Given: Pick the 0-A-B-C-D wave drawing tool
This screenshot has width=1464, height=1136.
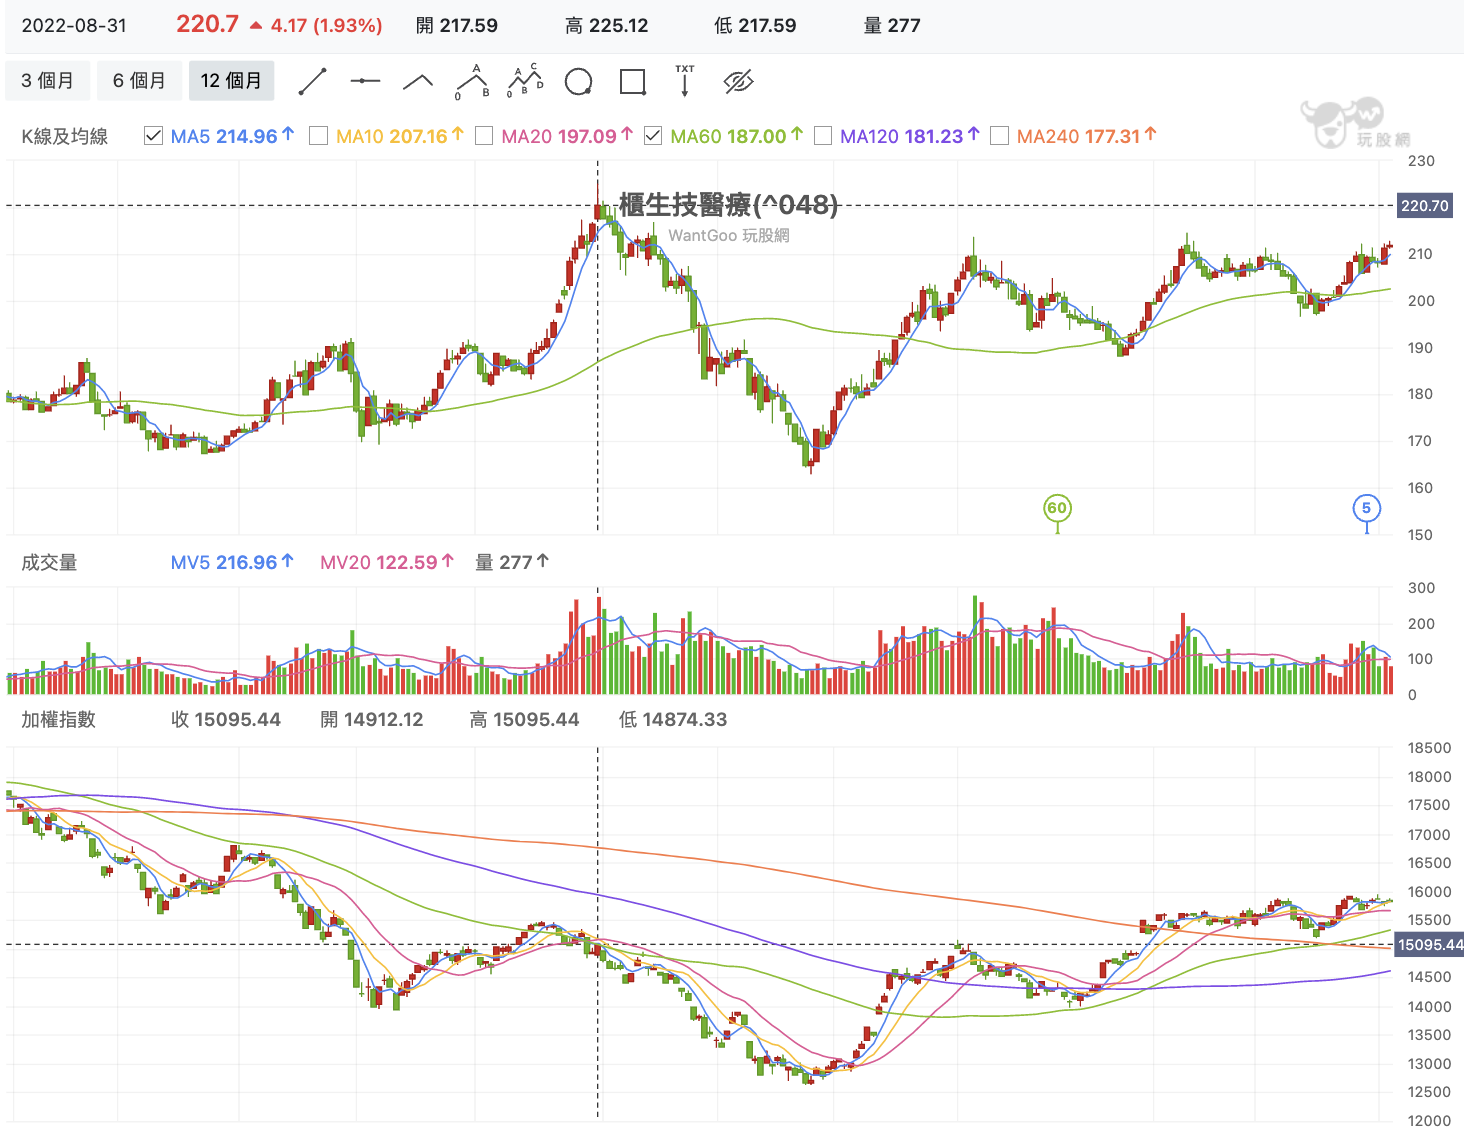Looking at the screenshot, I should click(525, 82).
